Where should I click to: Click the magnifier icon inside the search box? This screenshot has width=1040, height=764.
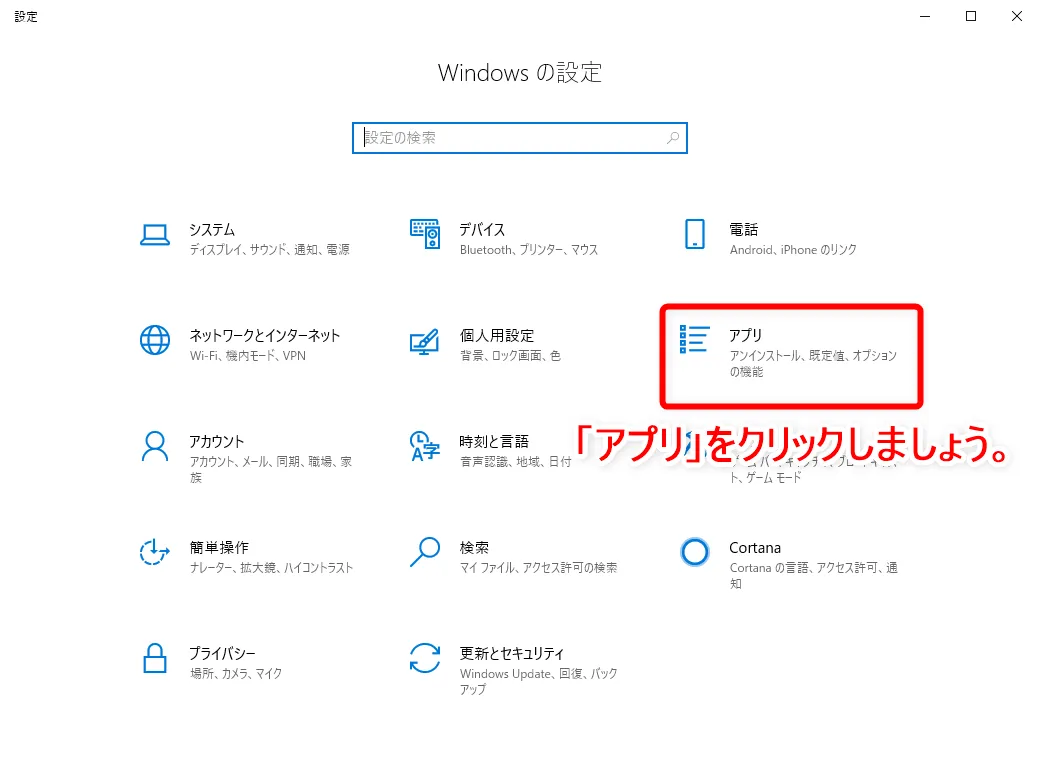[x=673, y=138]
